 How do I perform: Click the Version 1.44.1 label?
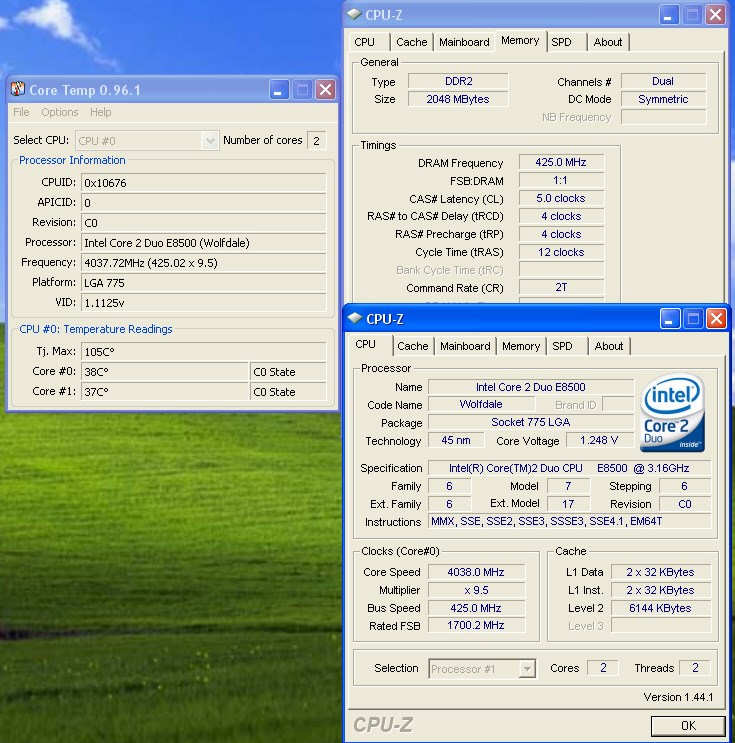point(678,697)
